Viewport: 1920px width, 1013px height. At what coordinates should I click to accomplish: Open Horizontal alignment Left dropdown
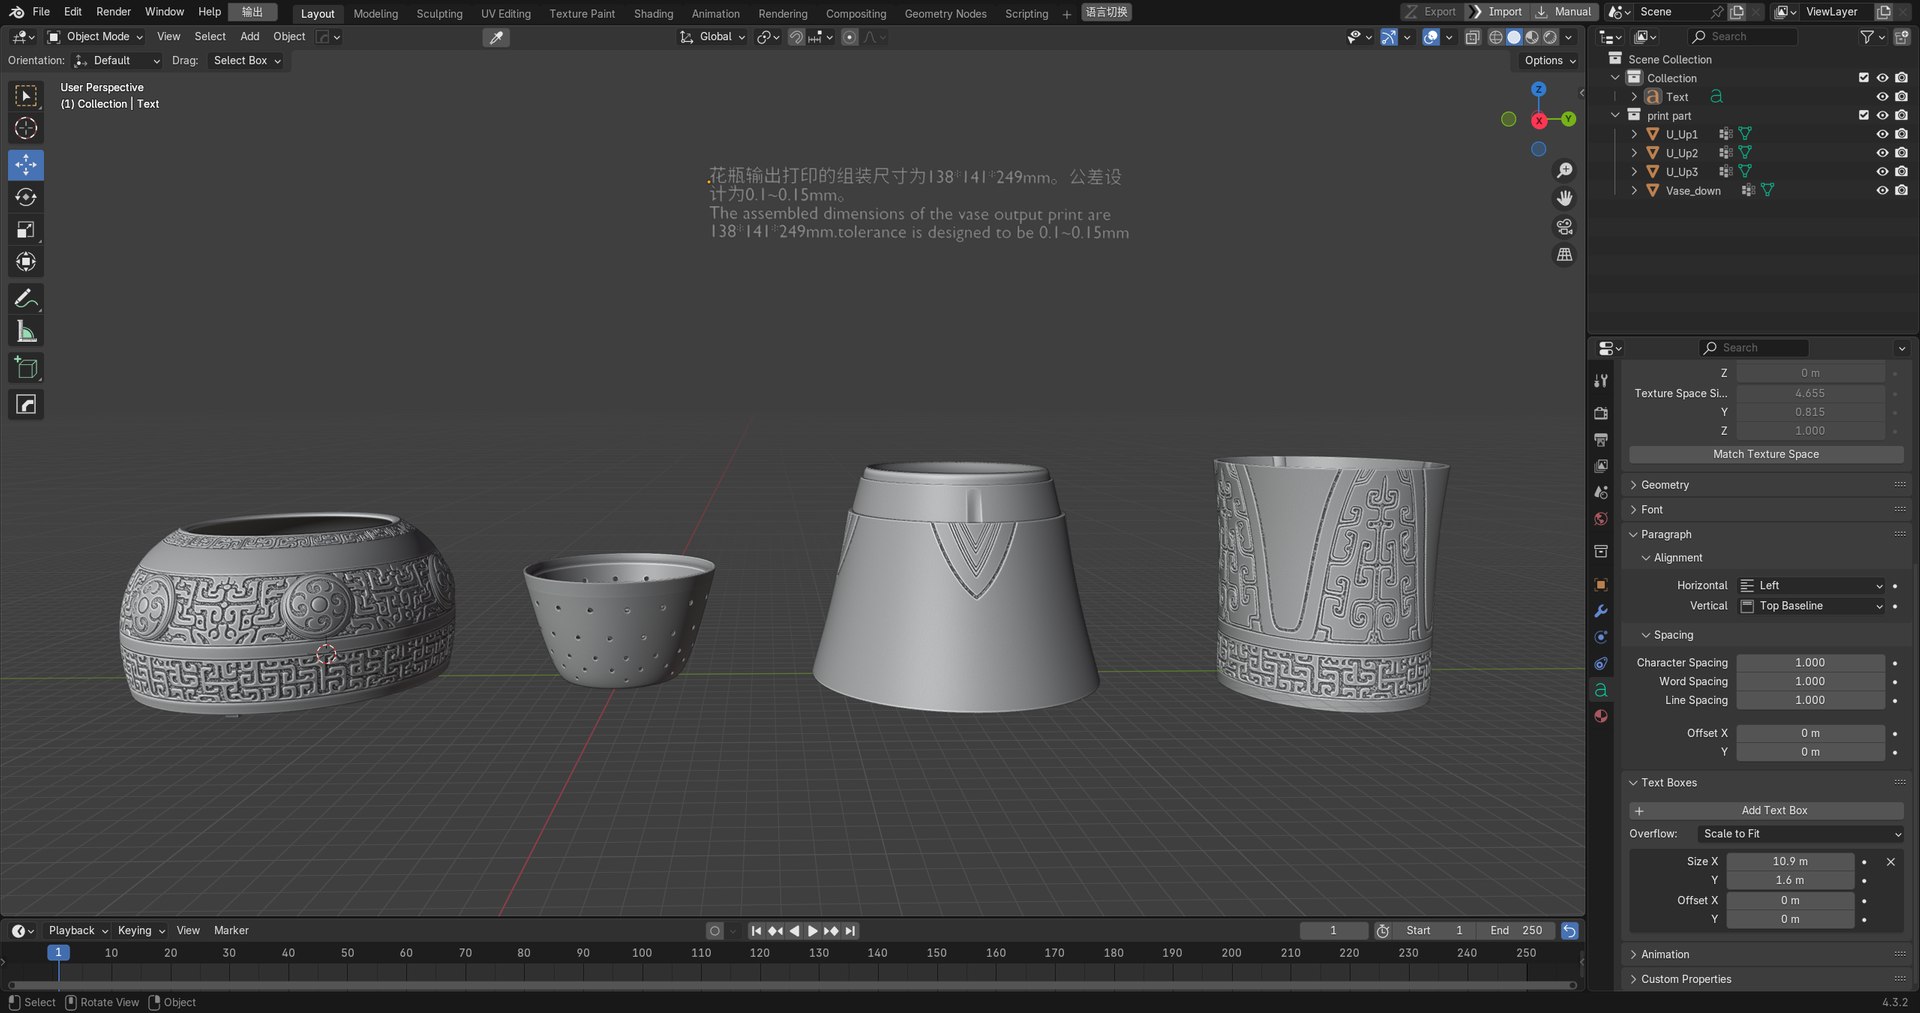(1811, 586)
